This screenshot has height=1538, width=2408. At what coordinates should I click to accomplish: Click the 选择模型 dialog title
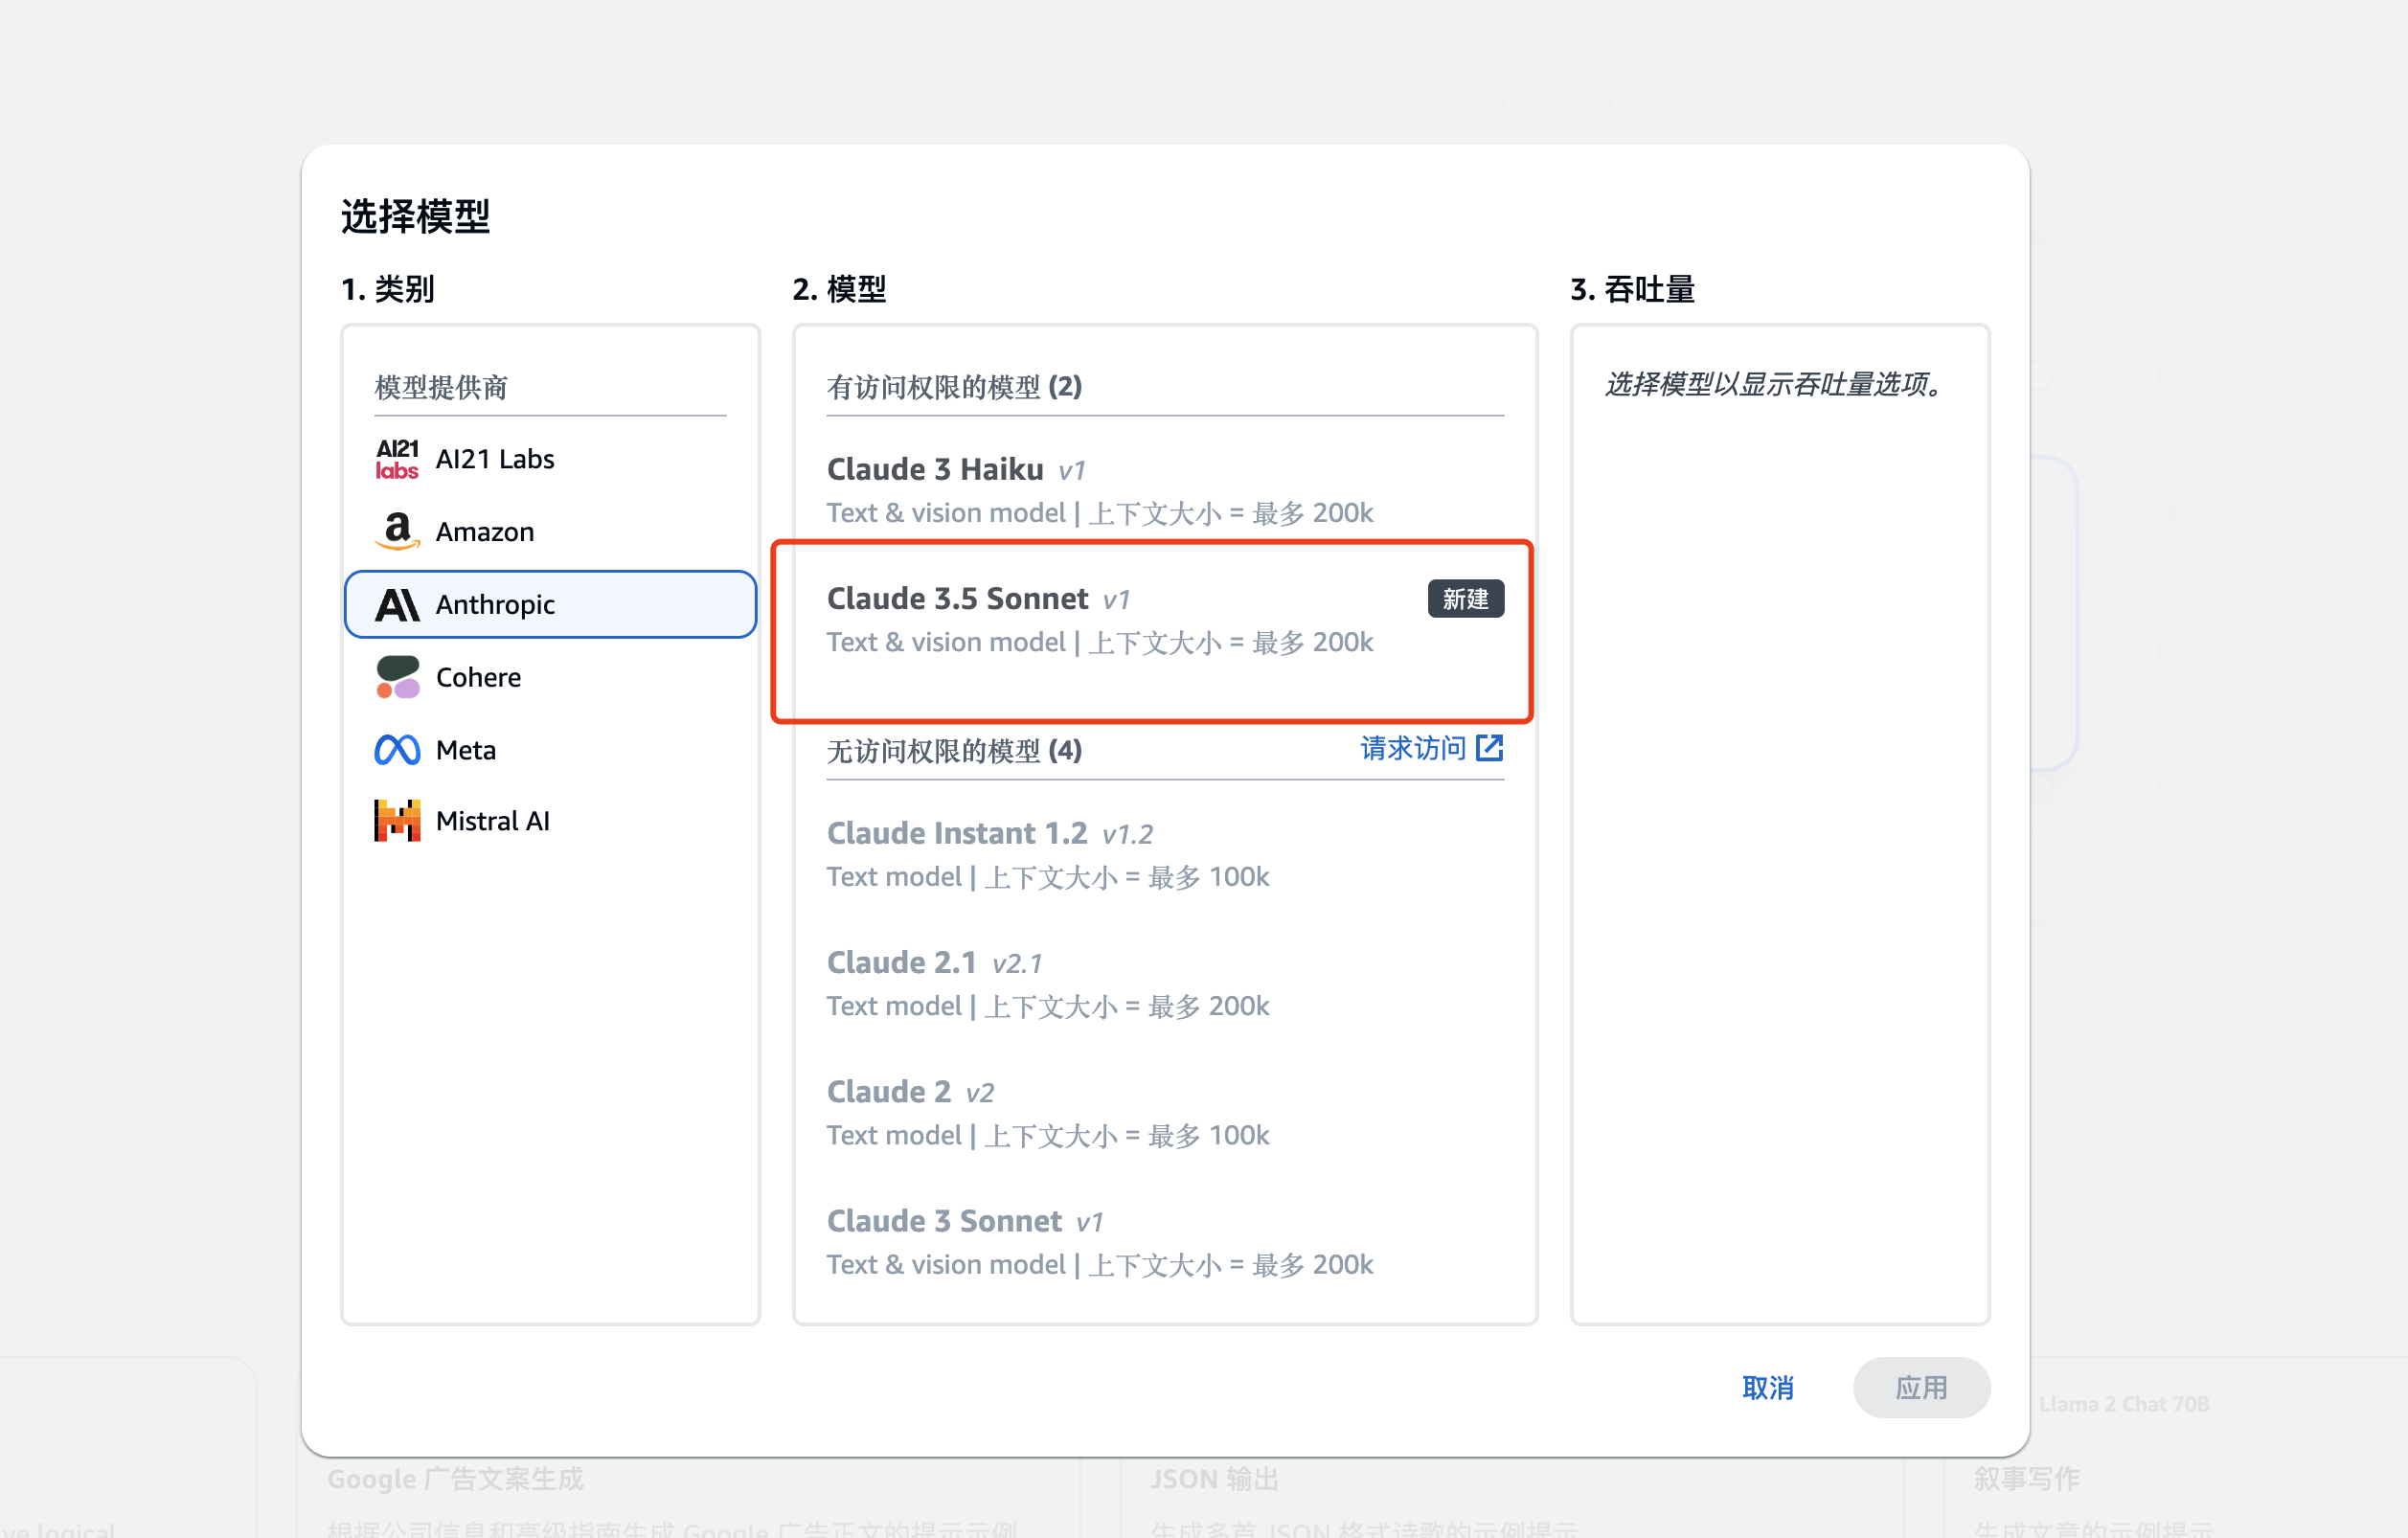tap(415, 216)
